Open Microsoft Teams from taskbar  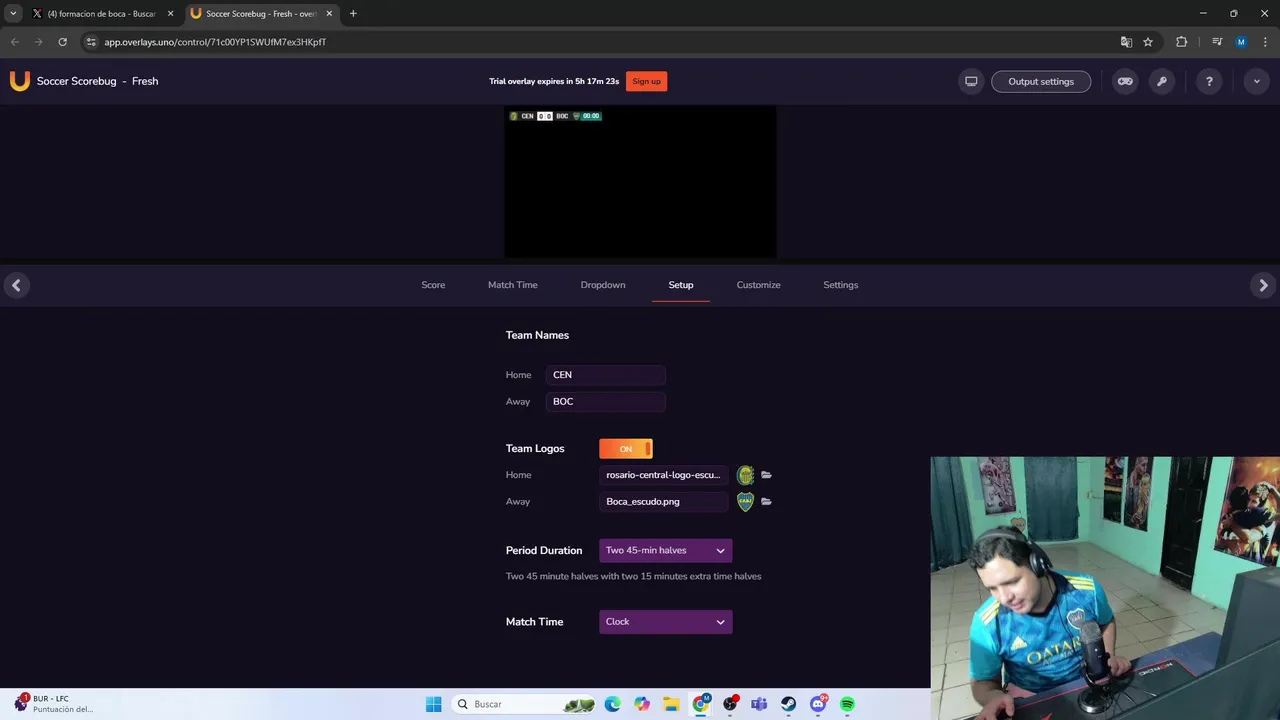click(759, 704)
